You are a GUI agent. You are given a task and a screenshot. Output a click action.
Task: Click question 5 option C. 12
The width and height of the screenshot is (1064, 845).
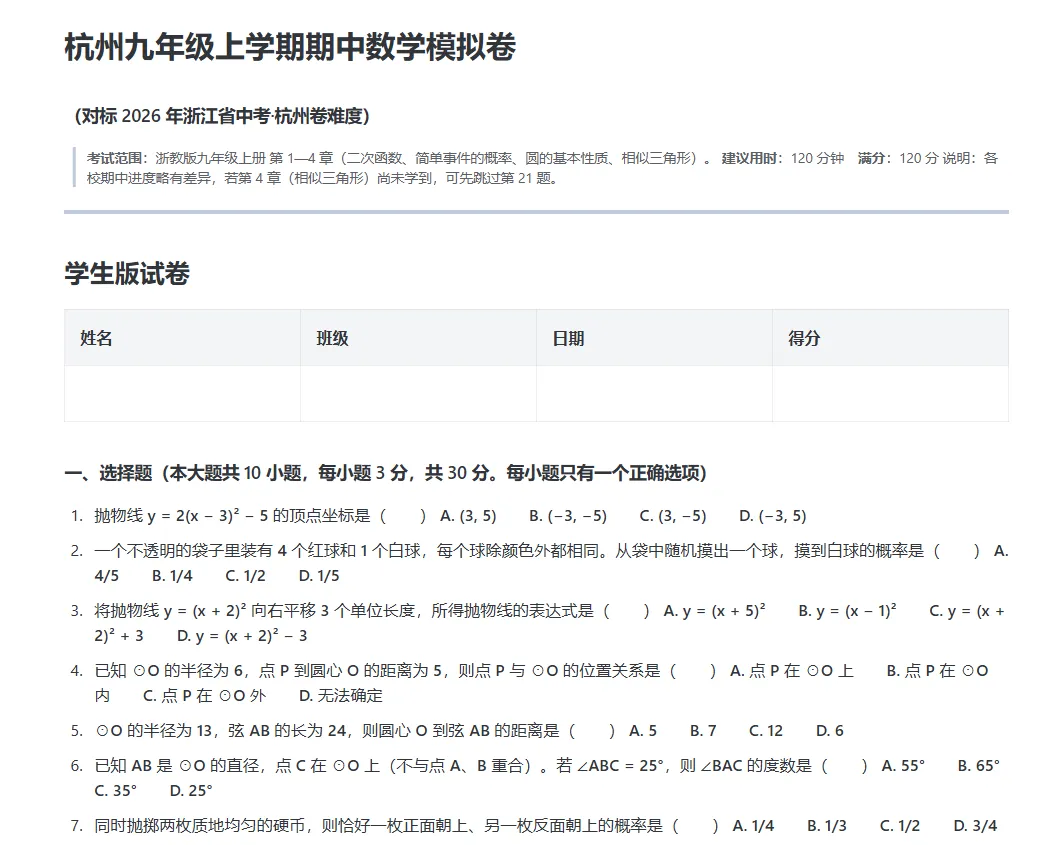(x=766, y=731)
